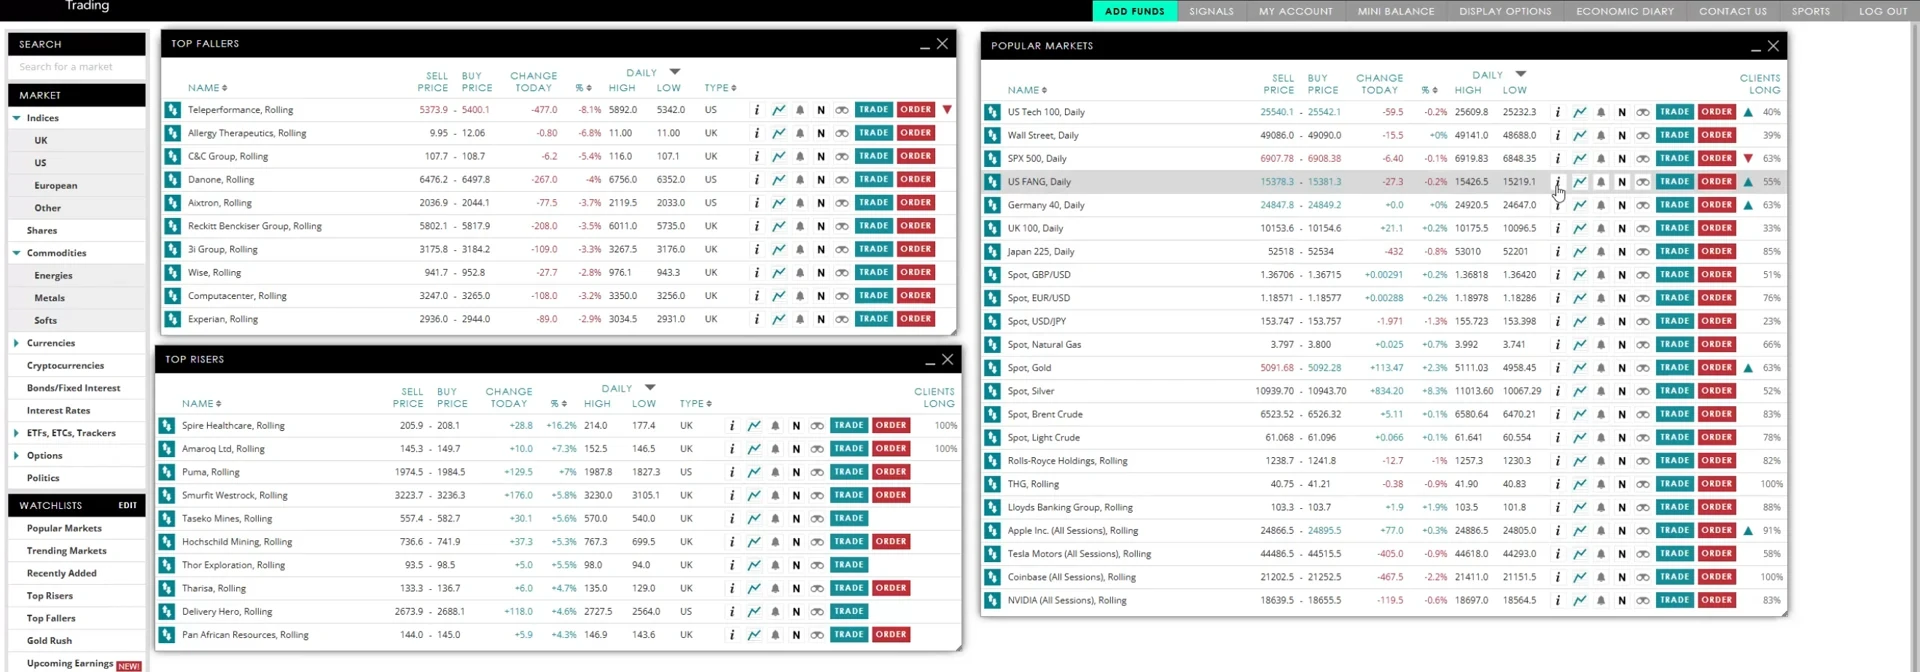The width and height of the screenshot is (1920, 672).
Task: Open info icon for US Tech 100, Daily
Action: tap(1557, 112)
